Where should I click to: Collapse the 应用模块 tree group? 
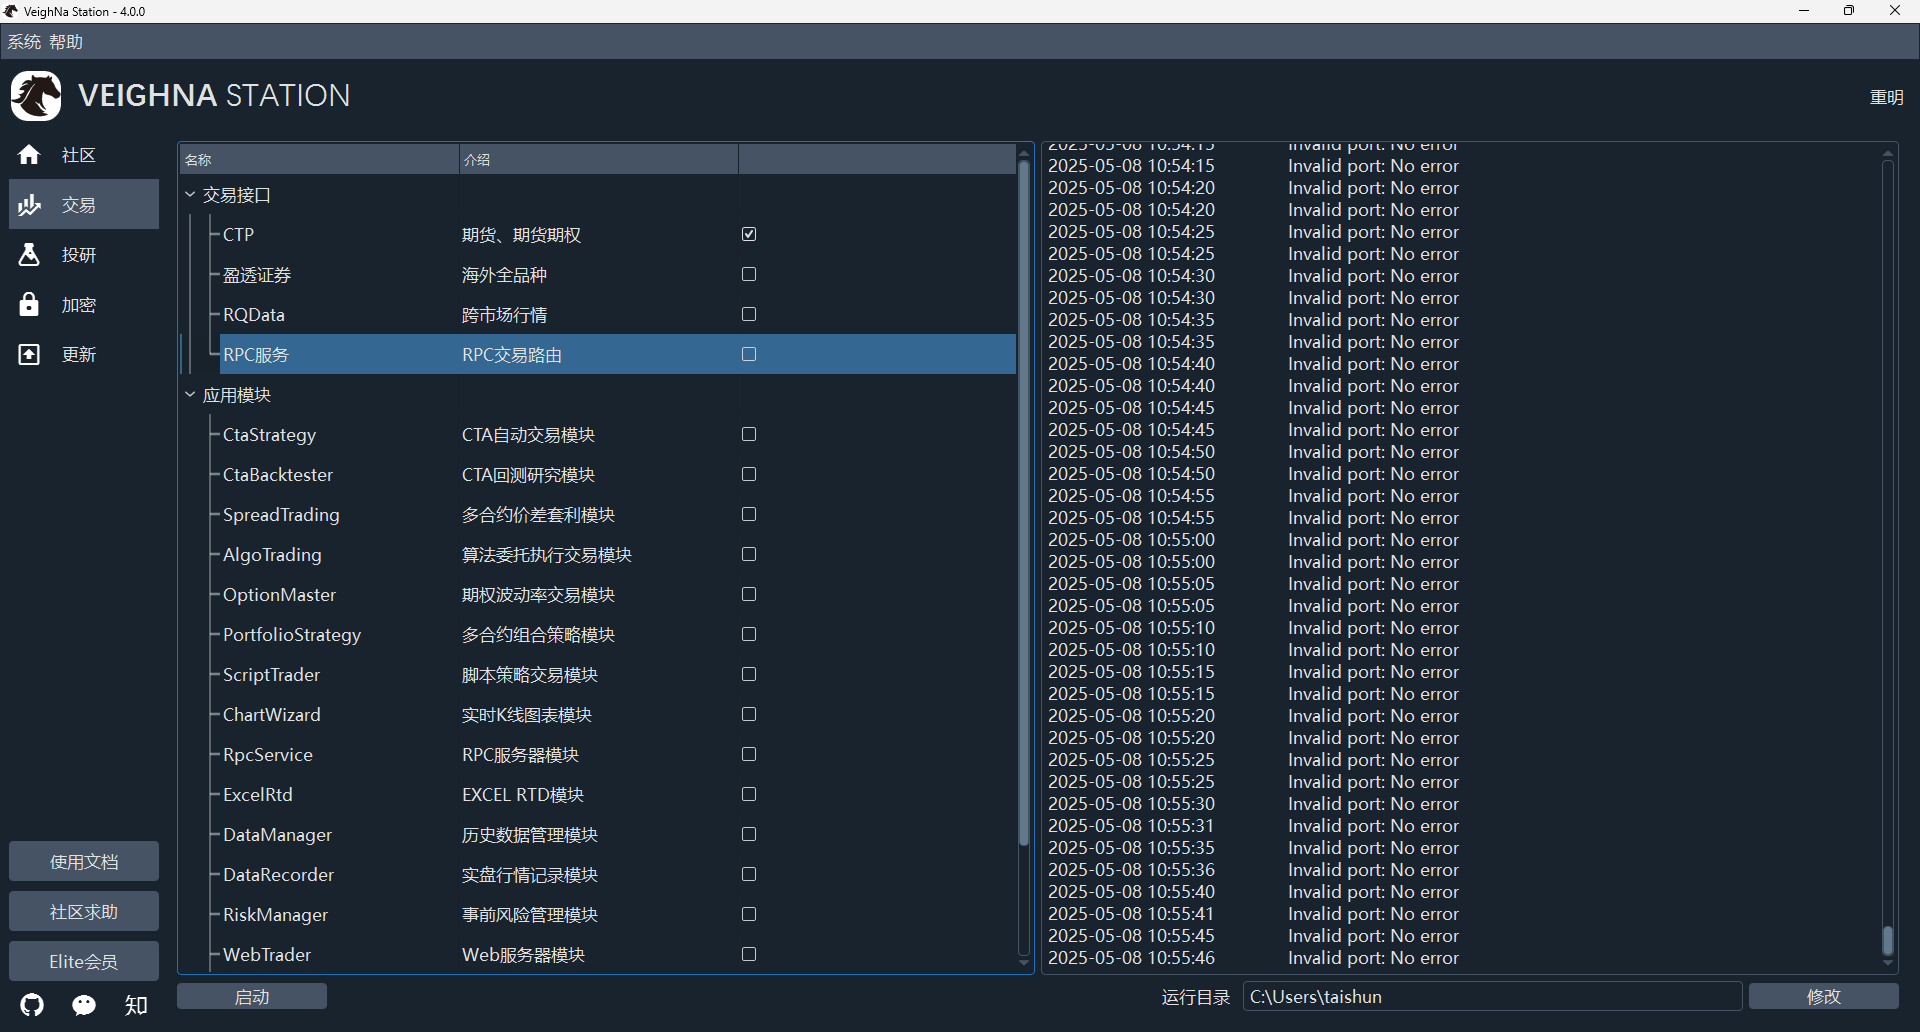pyautogui.click(x=190, y=395)
